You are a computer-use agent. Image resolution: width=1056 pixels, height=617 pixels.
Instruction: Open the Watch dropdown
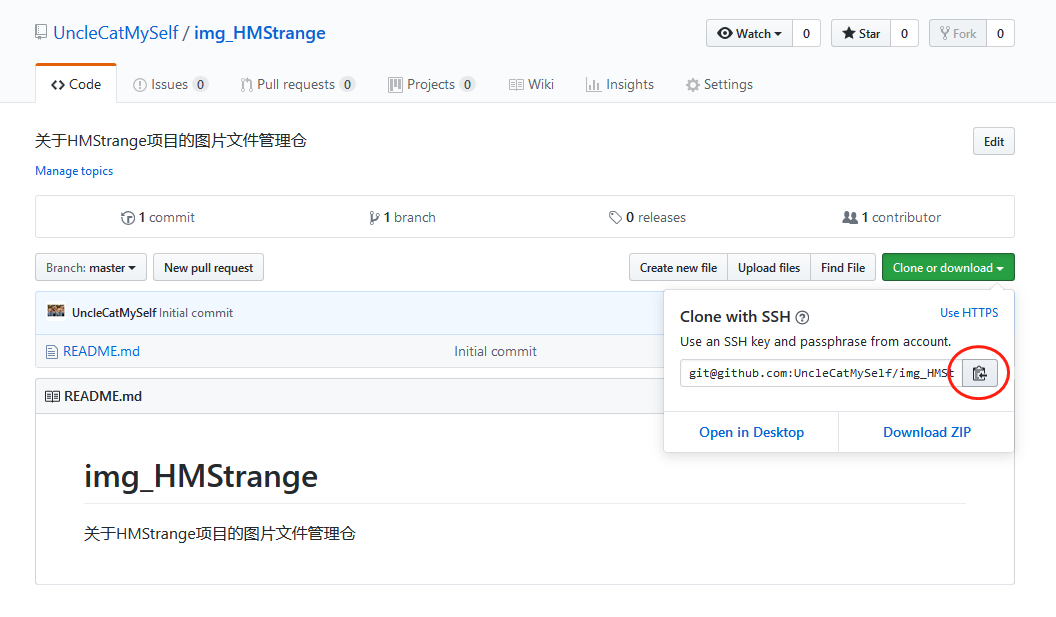point(749,33)
